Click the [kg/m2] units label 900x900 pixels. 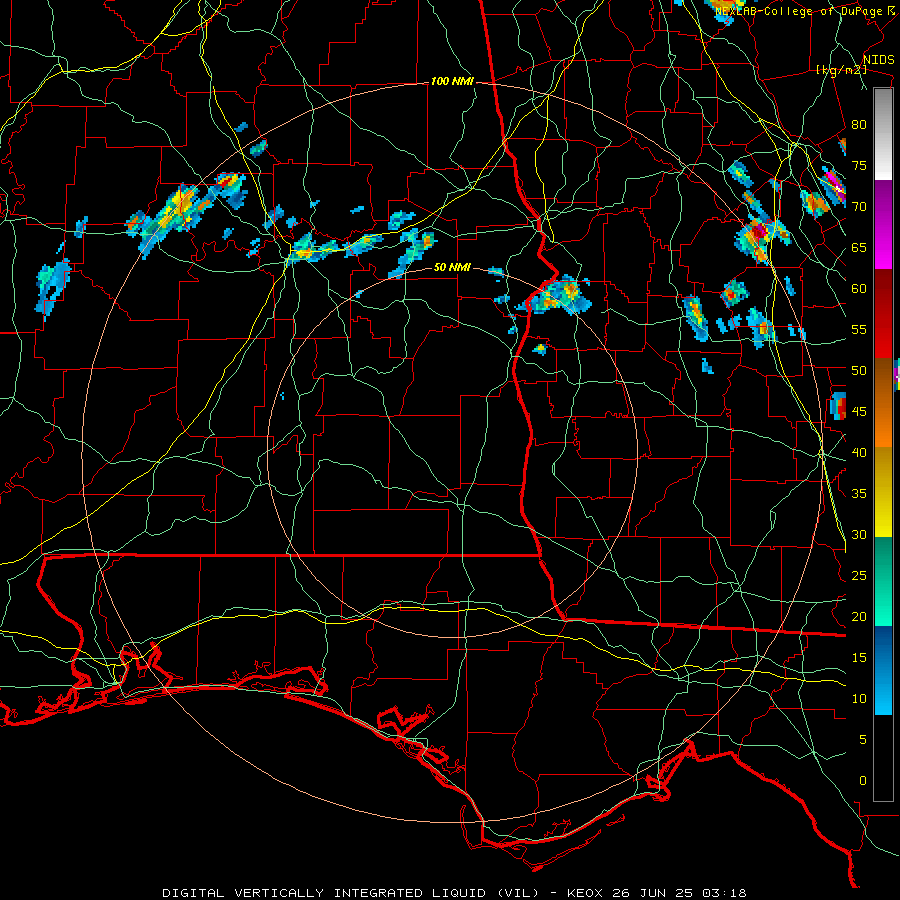(x=841, y=70)
